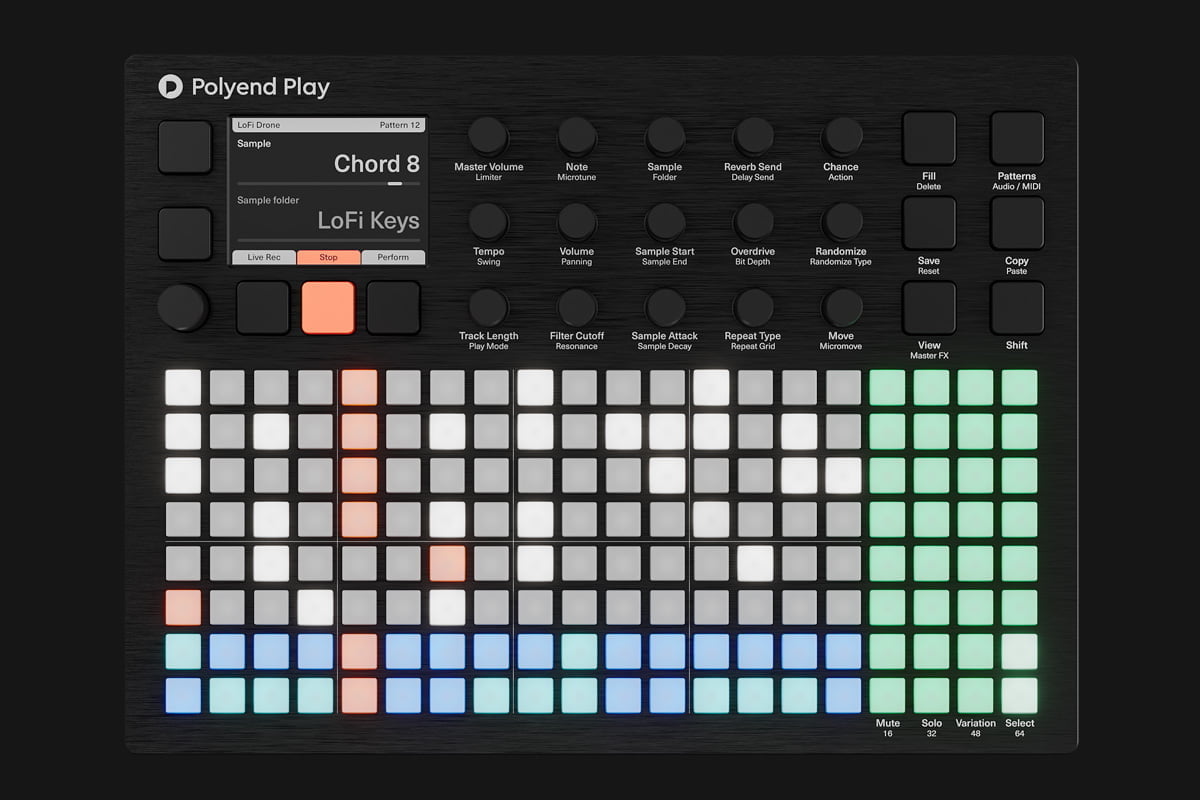Click the Move / Micromove knob
The width and height of the screenshot is (1200, 800).
pyautogui.click(x=842, y=307)
